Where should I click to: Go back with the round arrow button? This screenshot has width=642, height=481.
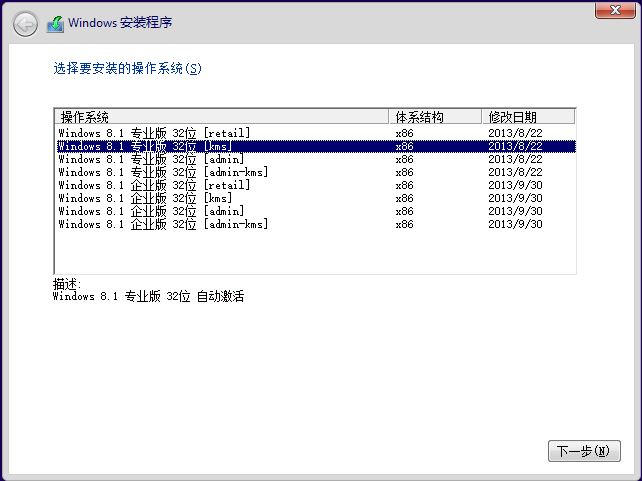(25, 24)
